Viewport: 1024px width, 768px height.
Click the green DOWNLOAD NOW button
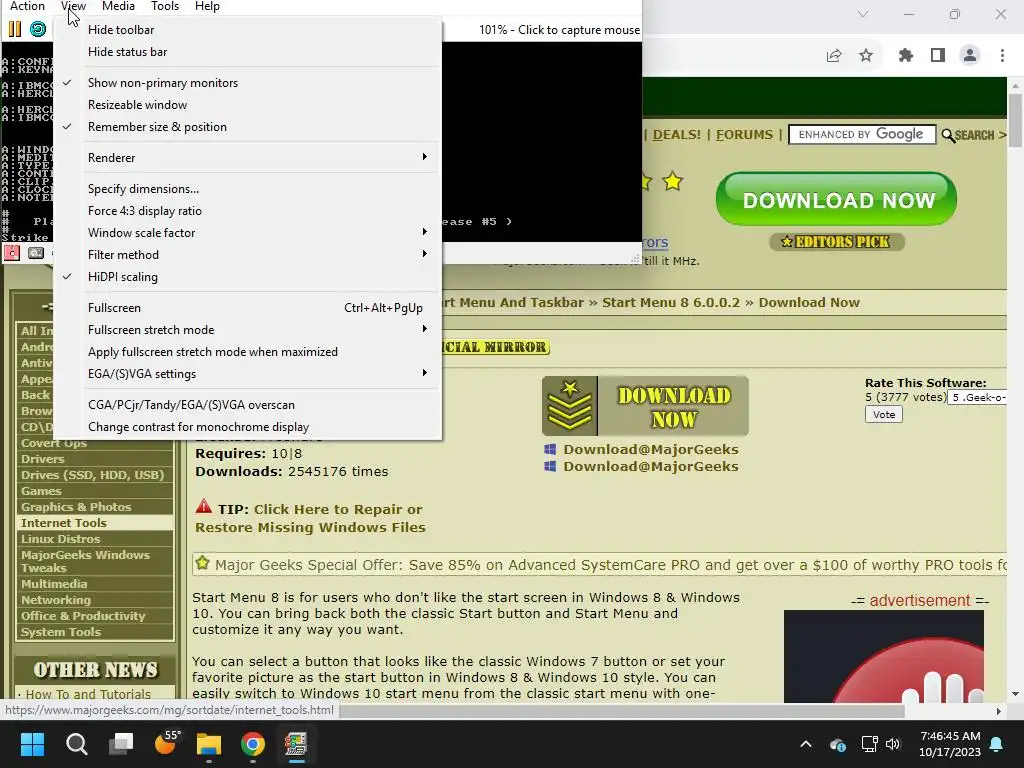pos(837,199)
